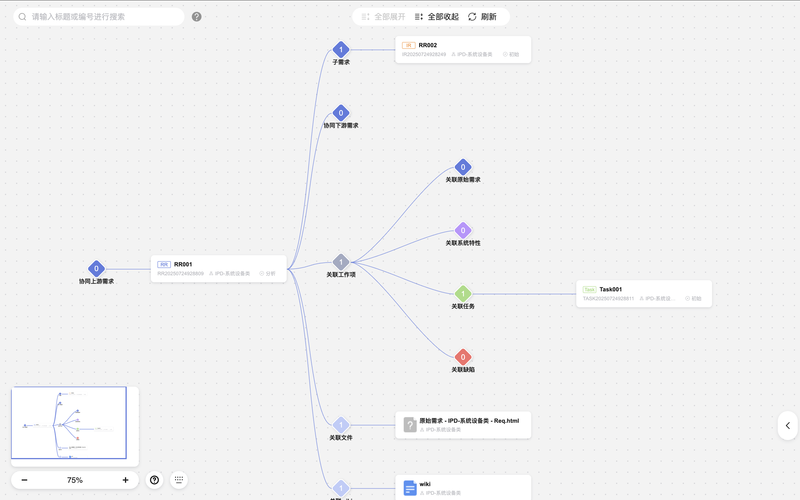Toggle the 协同下游需求 diamond node
This screenshot has width=800, height=500.
[x=341, y=113]
